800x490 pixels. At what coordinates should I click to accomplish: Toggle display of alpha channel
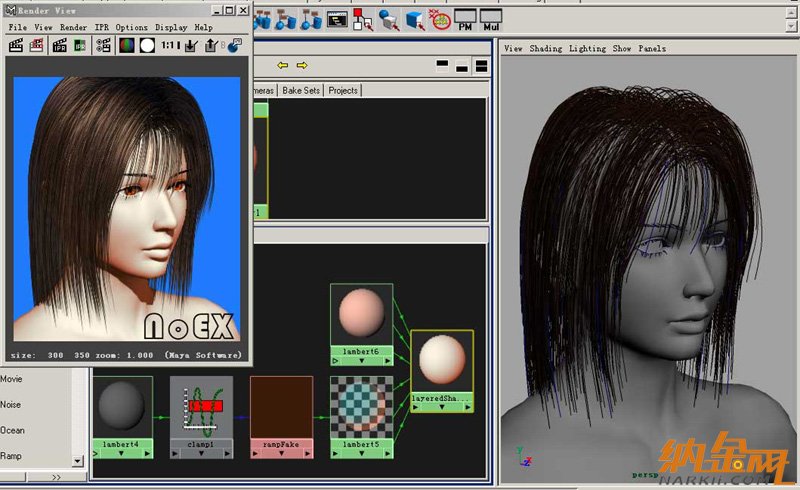pyautogui.click(x=147, y=45)
